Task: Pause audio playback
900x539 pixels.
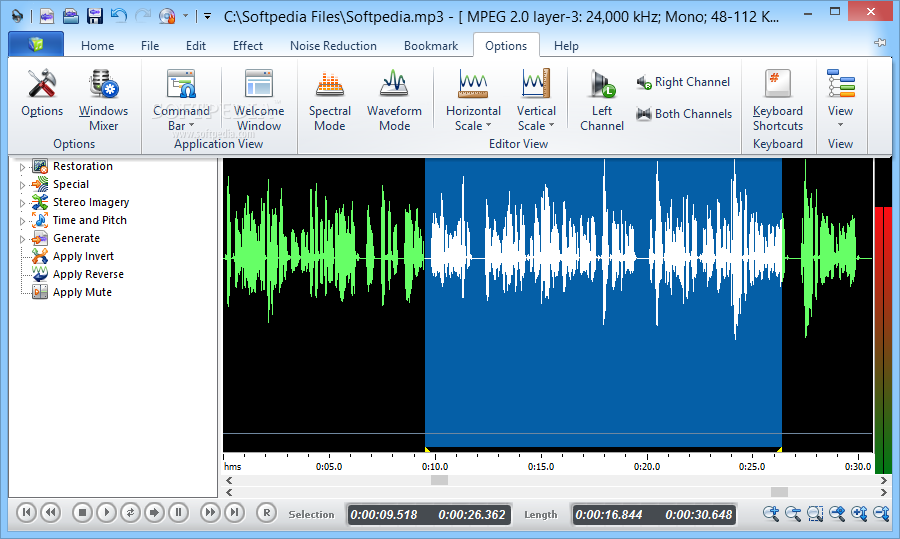Action: 179,513
